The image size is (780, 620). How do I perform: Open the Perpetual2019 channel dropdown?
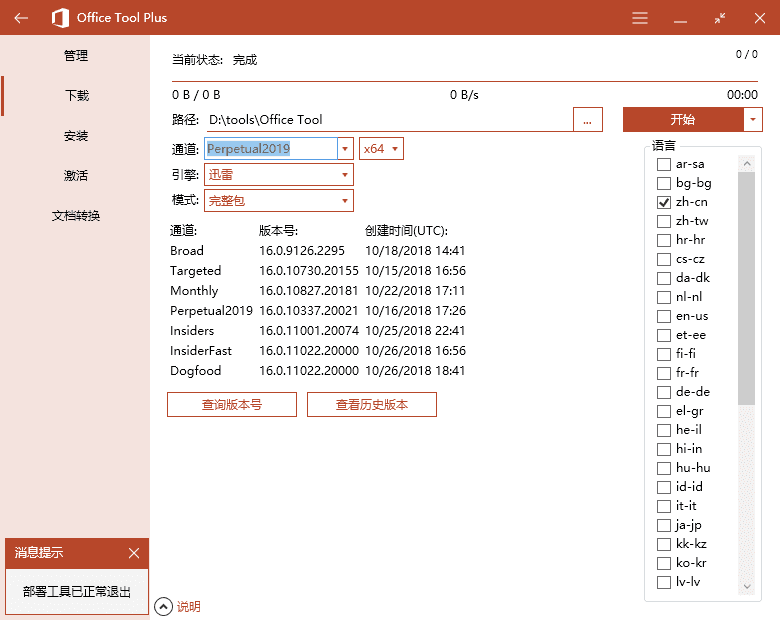pyautogui.click(x=345, y=149)
